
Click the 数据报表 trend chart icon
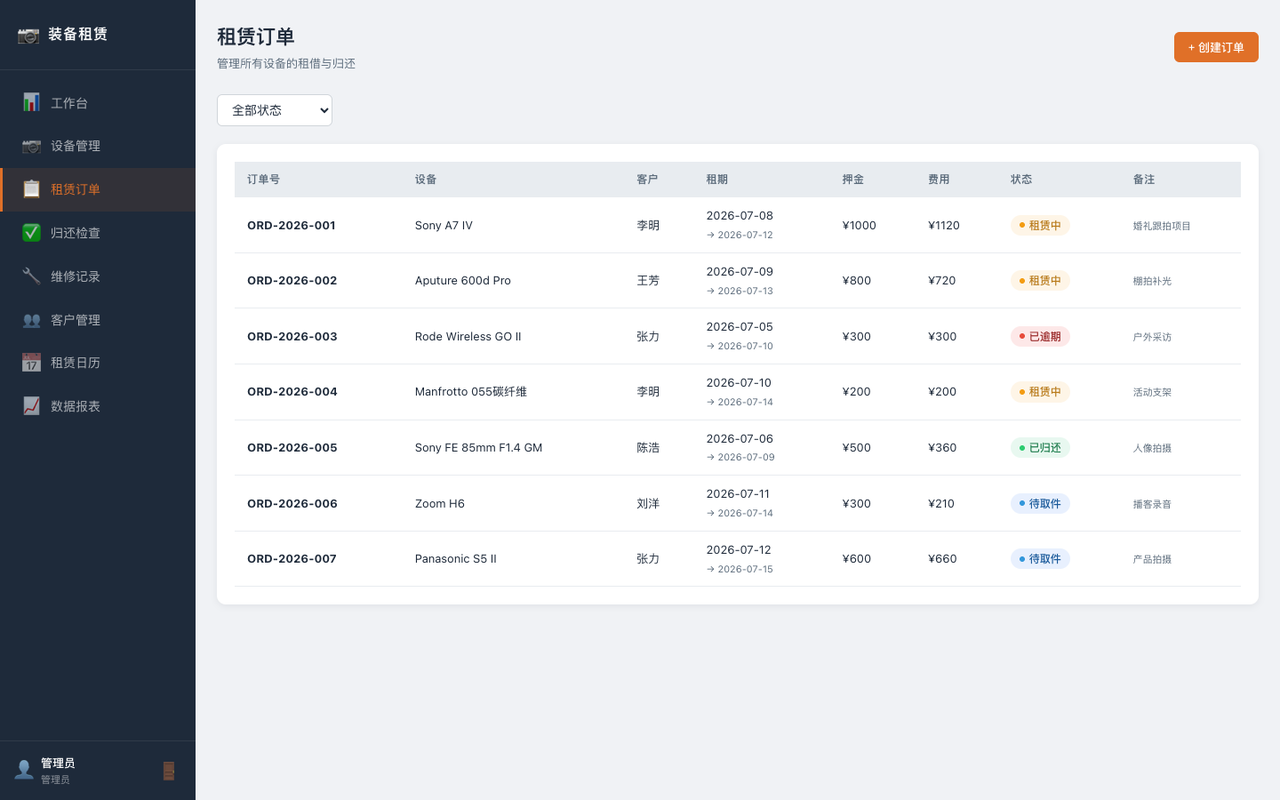(31, 406)
